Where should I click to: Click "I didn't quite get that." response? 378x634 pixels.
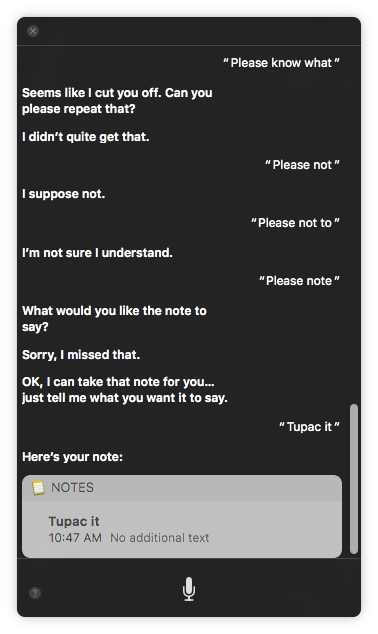click(86, 137)
